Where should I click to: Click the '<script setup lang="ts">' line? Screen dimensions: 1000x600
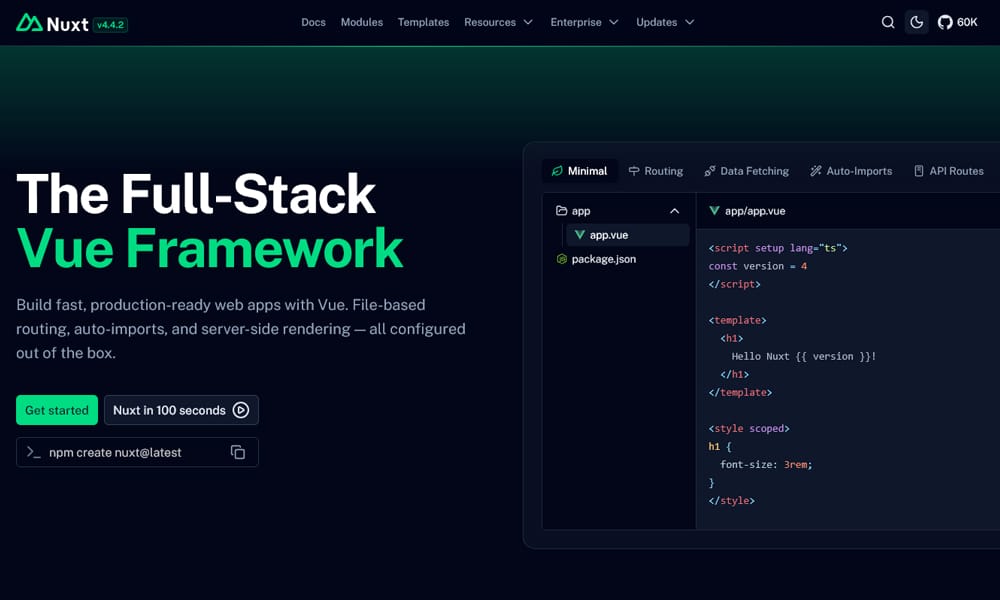click(777, 248)
